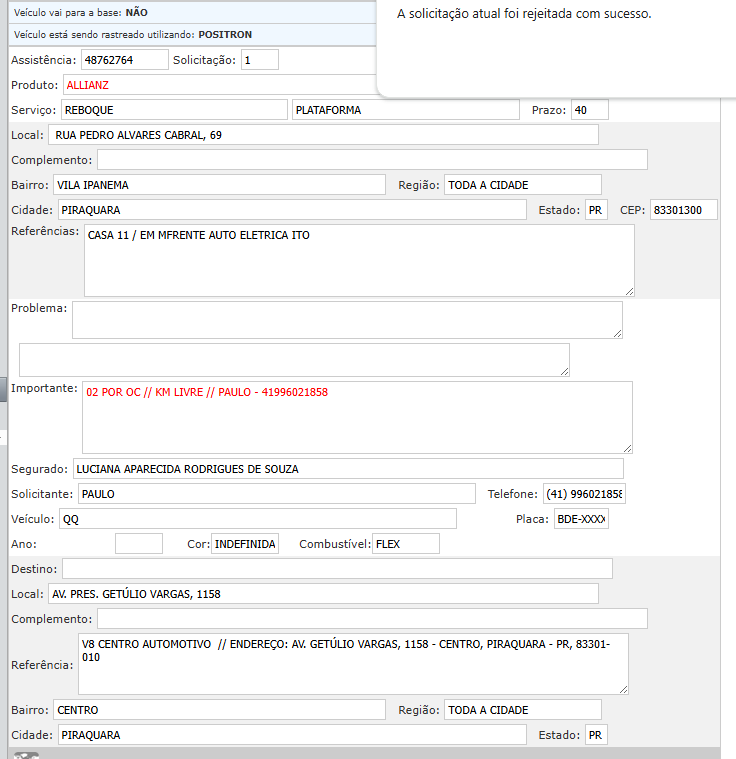This screenshot has width=736, height=759.
Task: Click the CEP field
Action: tap(683, 210)
